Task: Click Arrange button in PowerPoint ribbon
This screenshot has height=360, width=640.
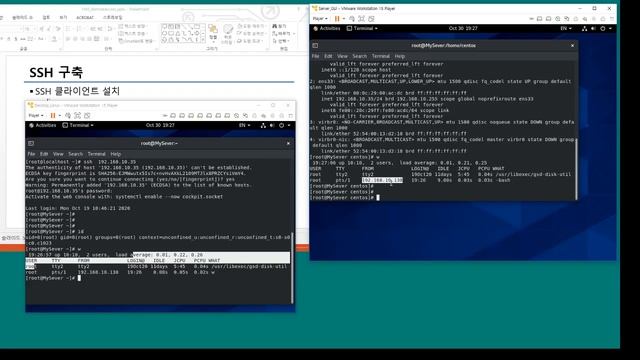Action: point(213,33)
